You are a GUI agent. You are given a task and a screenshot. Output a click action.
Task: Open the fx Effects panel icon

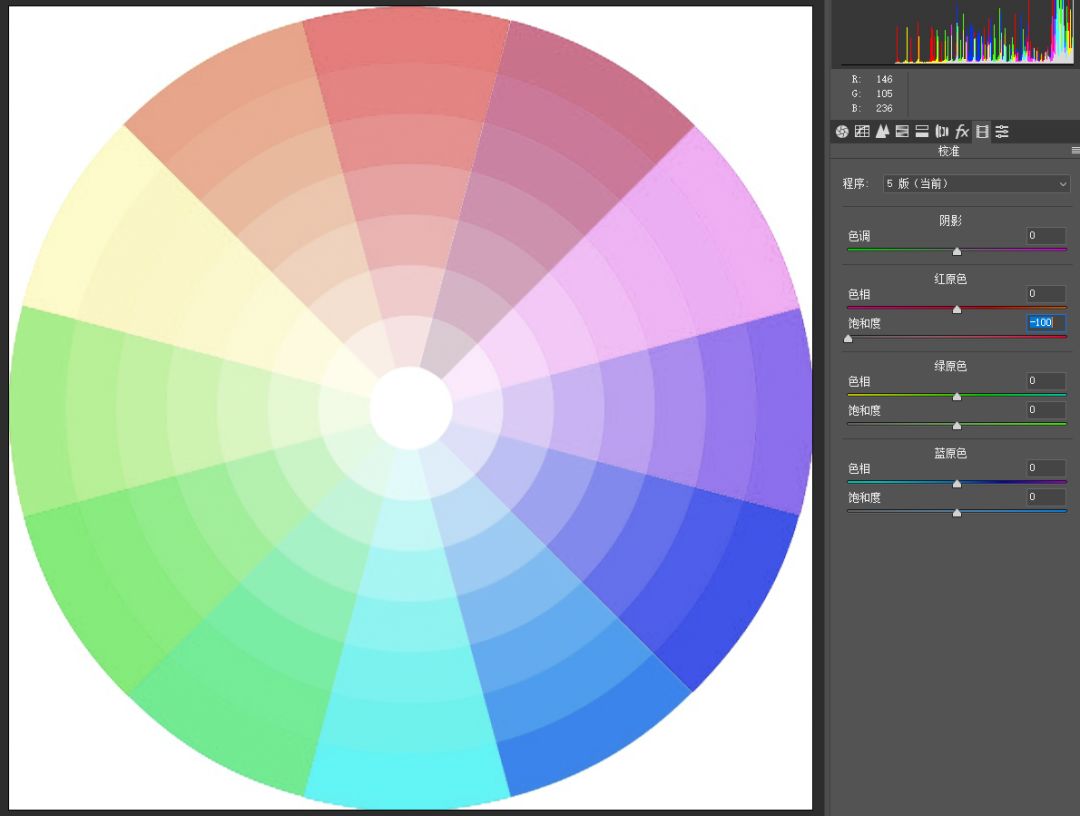tap(962, 132)
